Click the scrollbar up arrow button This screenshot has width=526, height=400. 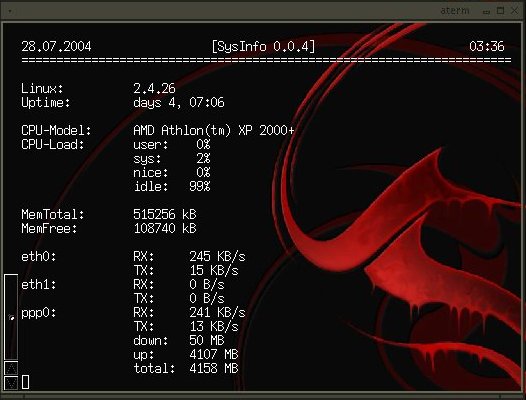11,368
